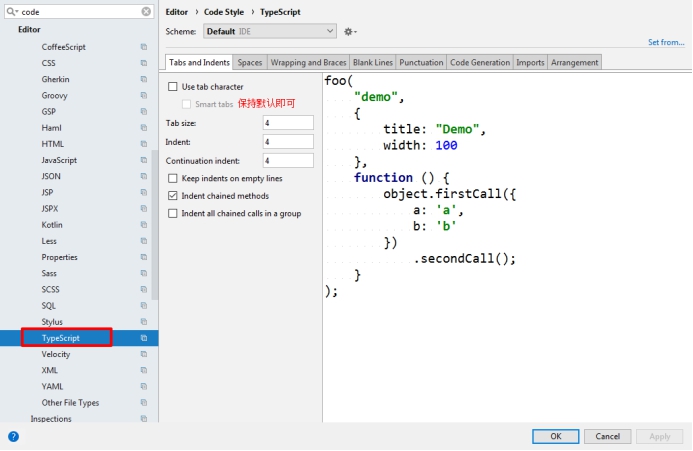
Task: Click the copy icon next to Sass
Action: click(144, 273)
